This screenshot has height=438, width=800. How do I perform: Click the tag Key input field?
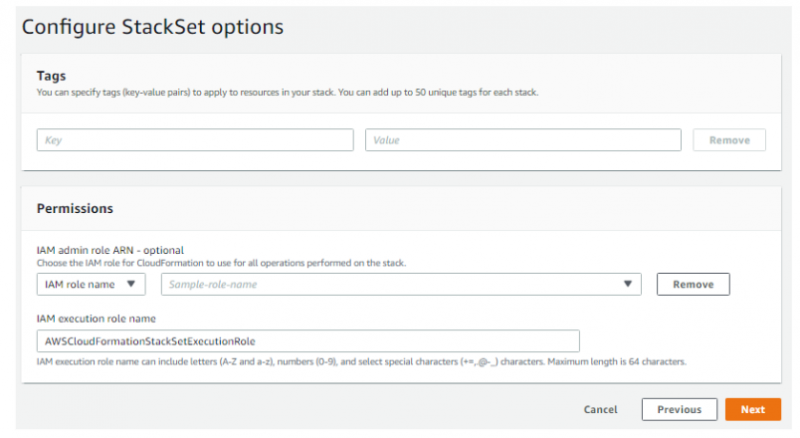click(195, 140)
